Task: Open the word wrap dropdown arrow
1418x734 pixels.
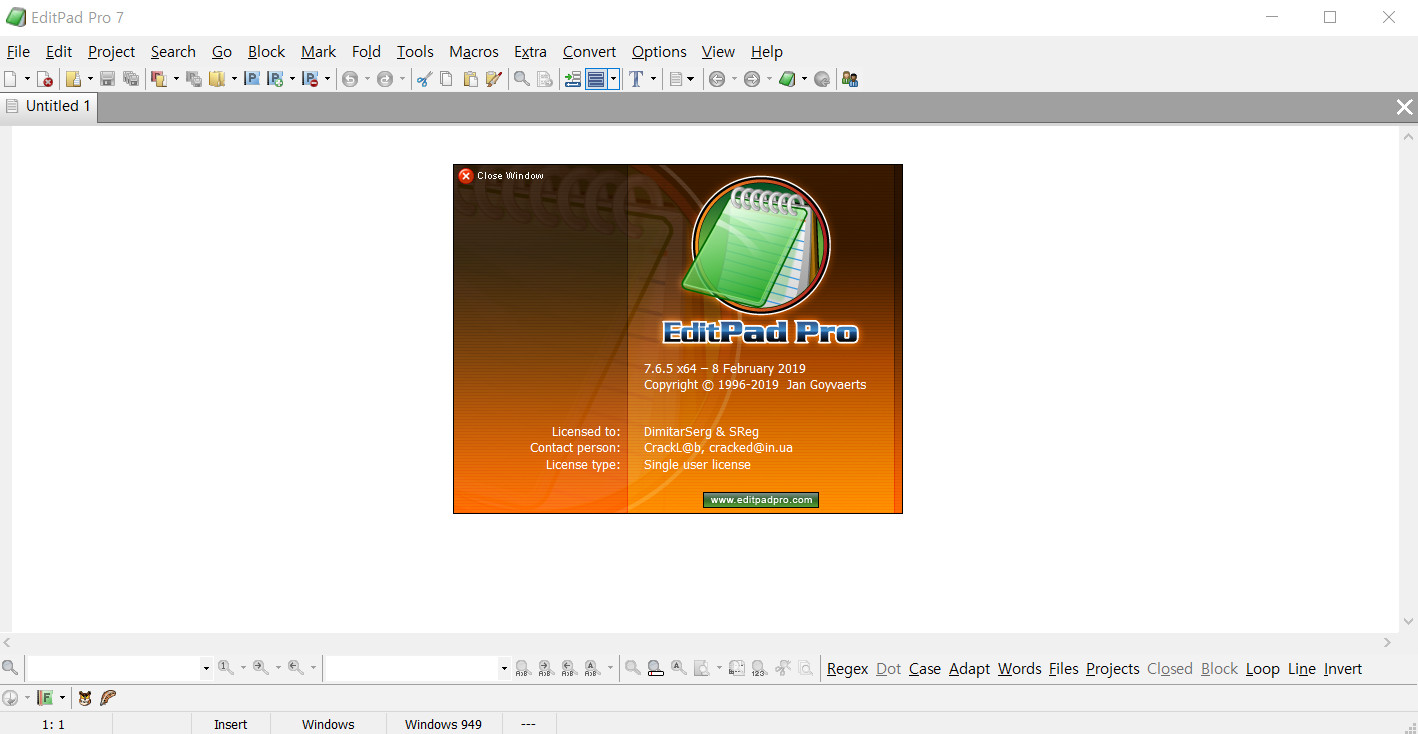Action: click(x=613, y=79)
